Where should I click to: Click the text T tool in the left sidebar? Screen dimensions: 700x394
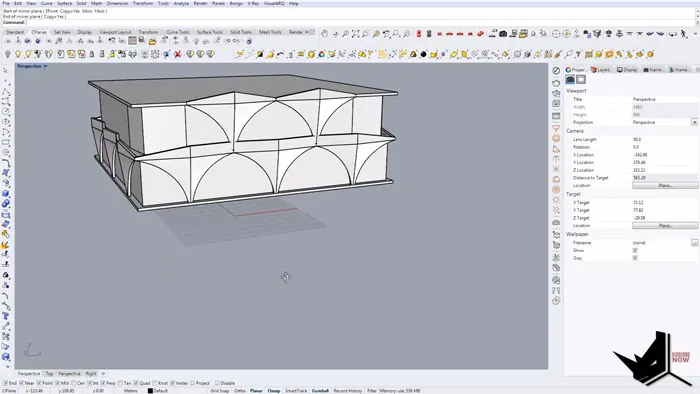coord(5,316)
